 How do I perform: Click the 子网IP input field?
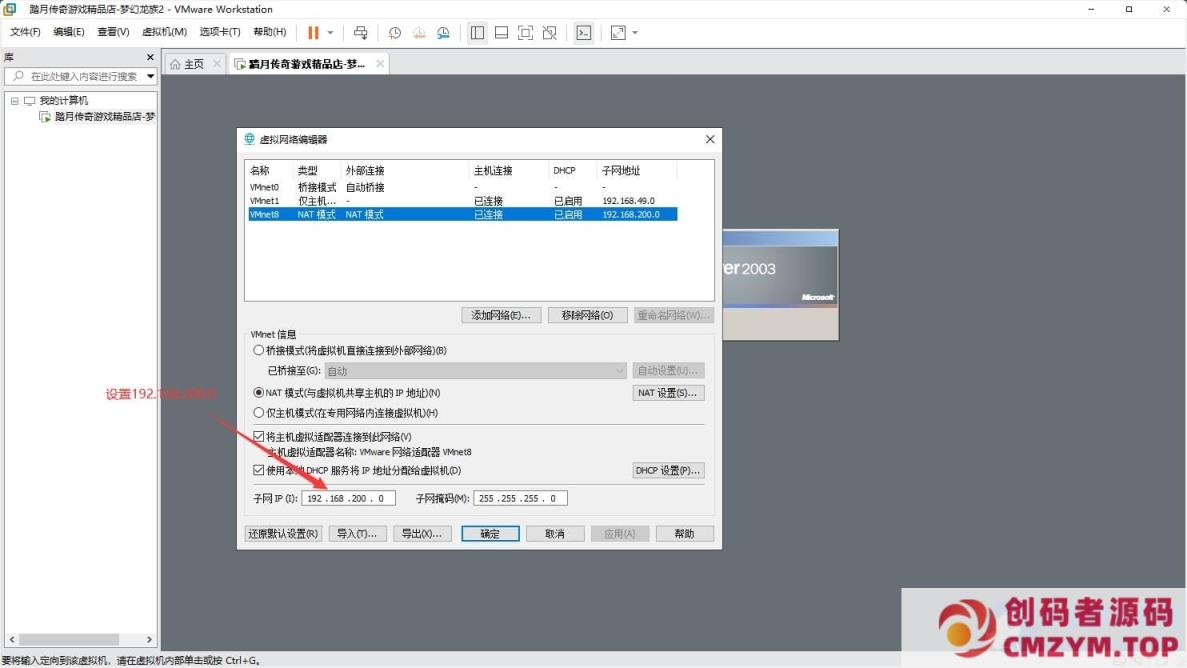click(348, 497)
